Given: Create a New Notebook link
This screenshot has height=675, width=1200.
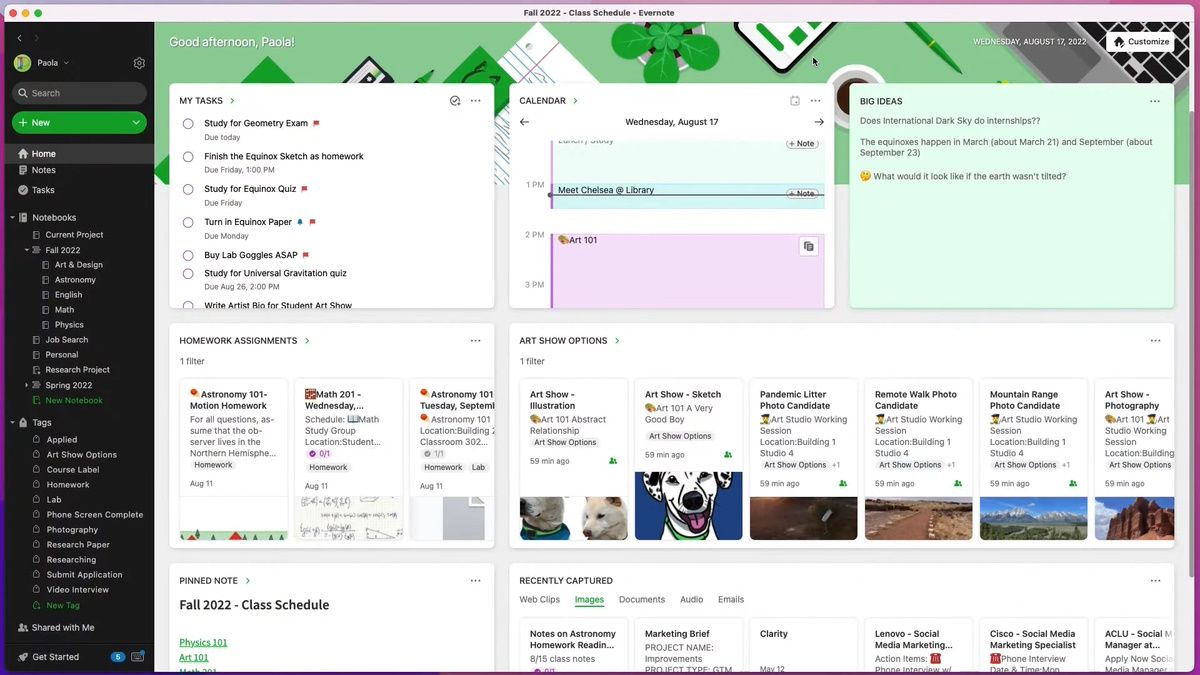Looking at the screenshot, I should (74, 401).
